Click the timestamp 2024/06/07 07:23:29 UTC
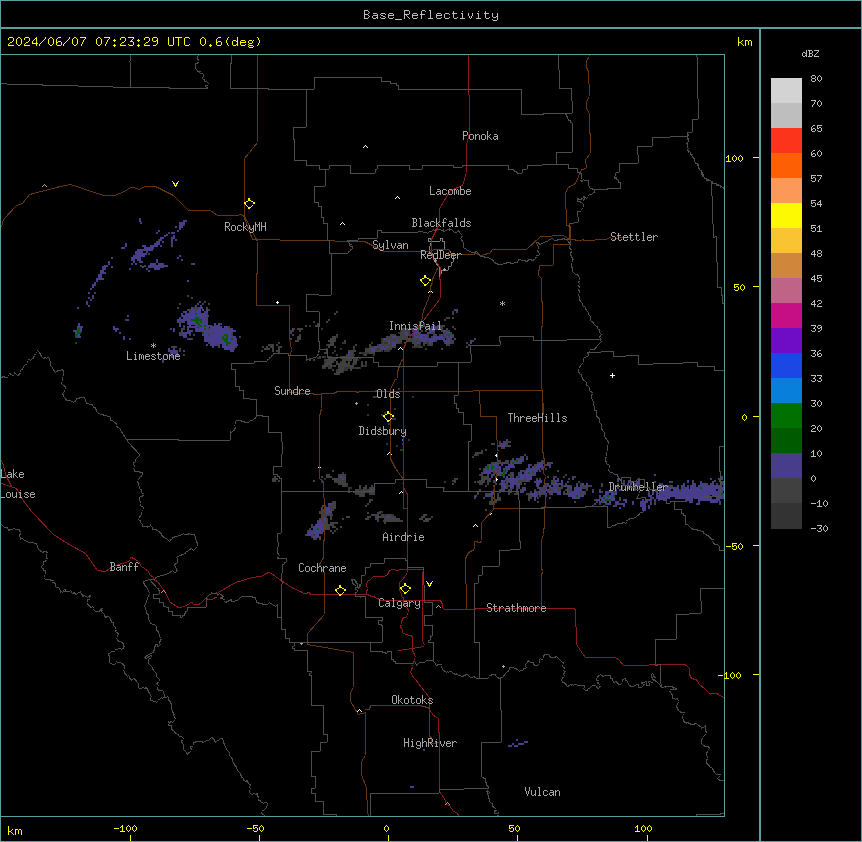The height and width of the screenshot is (842, 862). coord(99,42)
